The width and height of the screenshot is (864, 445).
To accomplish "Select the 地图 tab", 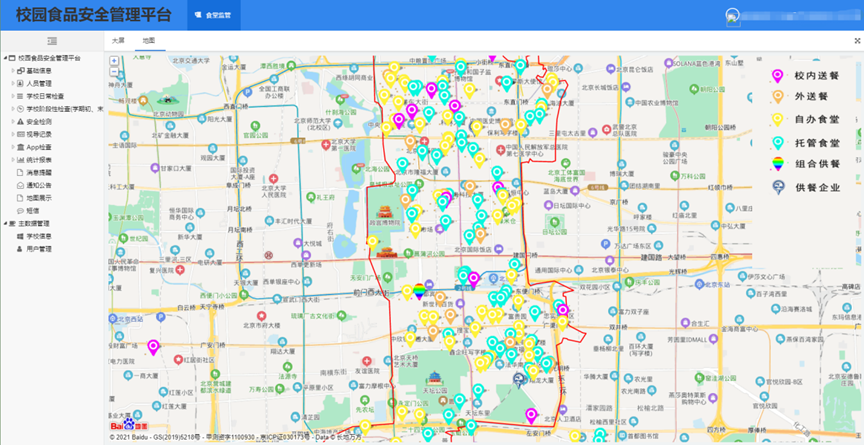I will [x=148, y=41].
